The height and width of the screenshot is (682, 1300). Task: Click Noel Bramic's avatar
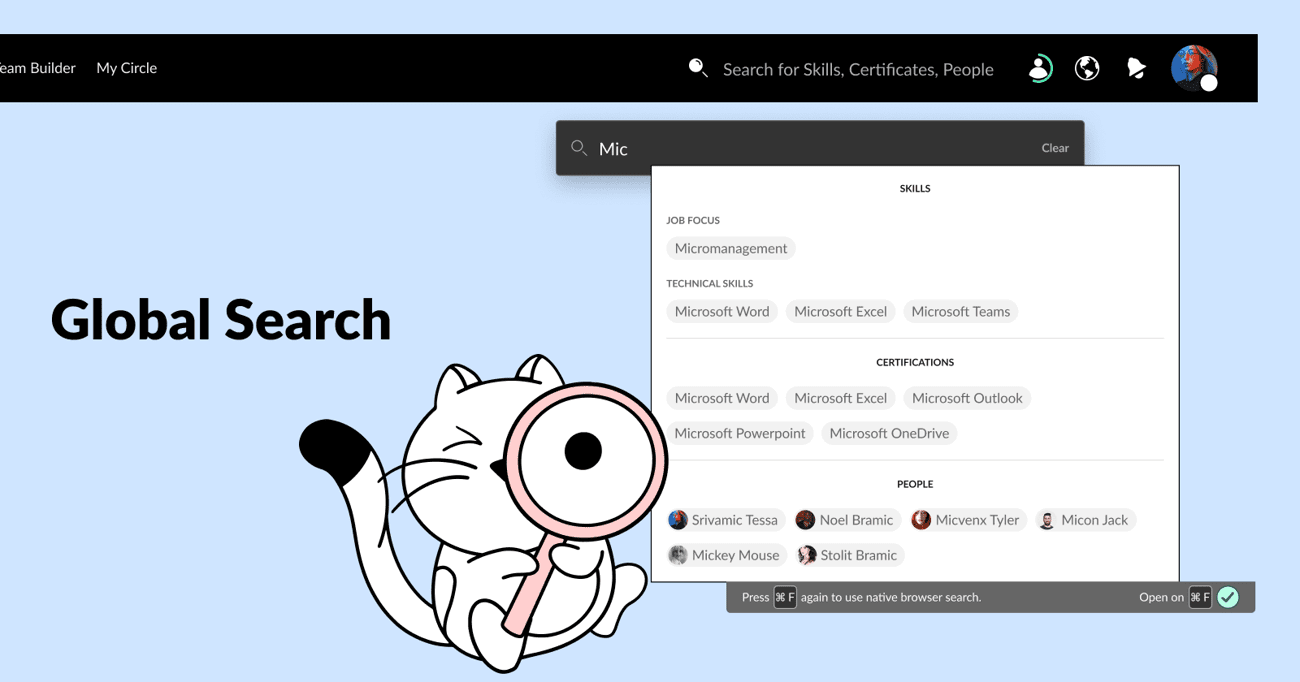pos(805,520)
